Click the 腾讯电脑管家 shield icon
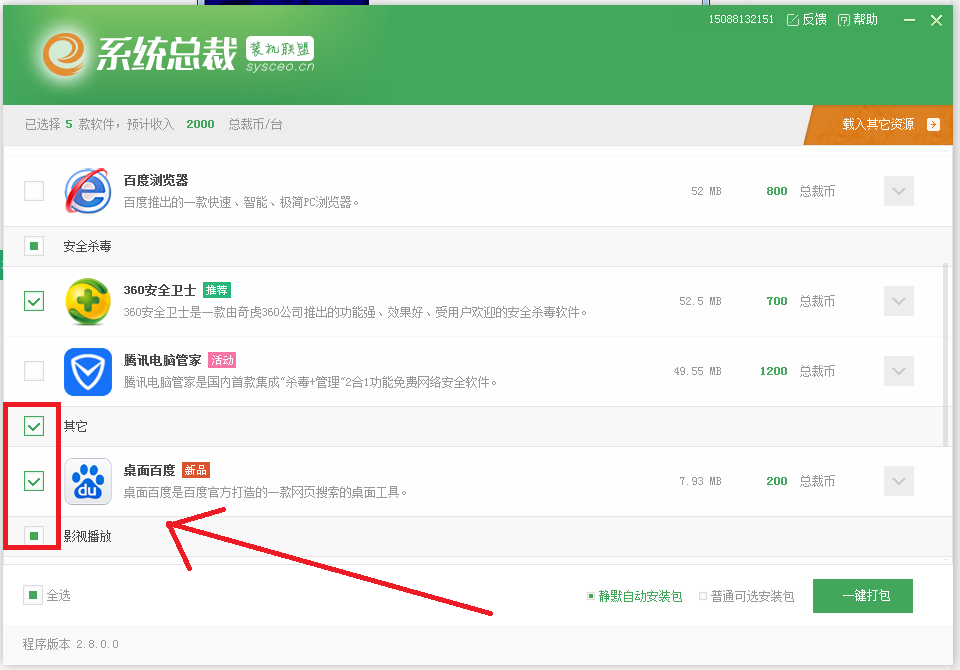 (88, 371)
